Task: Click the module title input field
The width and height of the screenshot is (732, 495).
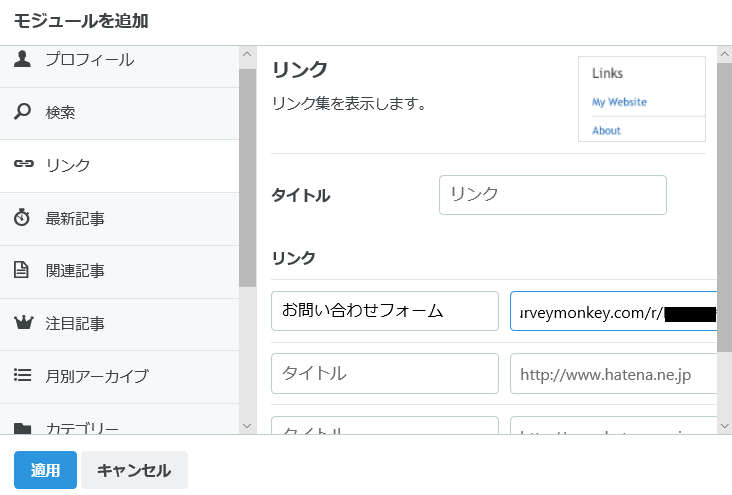Action: click(x=553, y=195)
